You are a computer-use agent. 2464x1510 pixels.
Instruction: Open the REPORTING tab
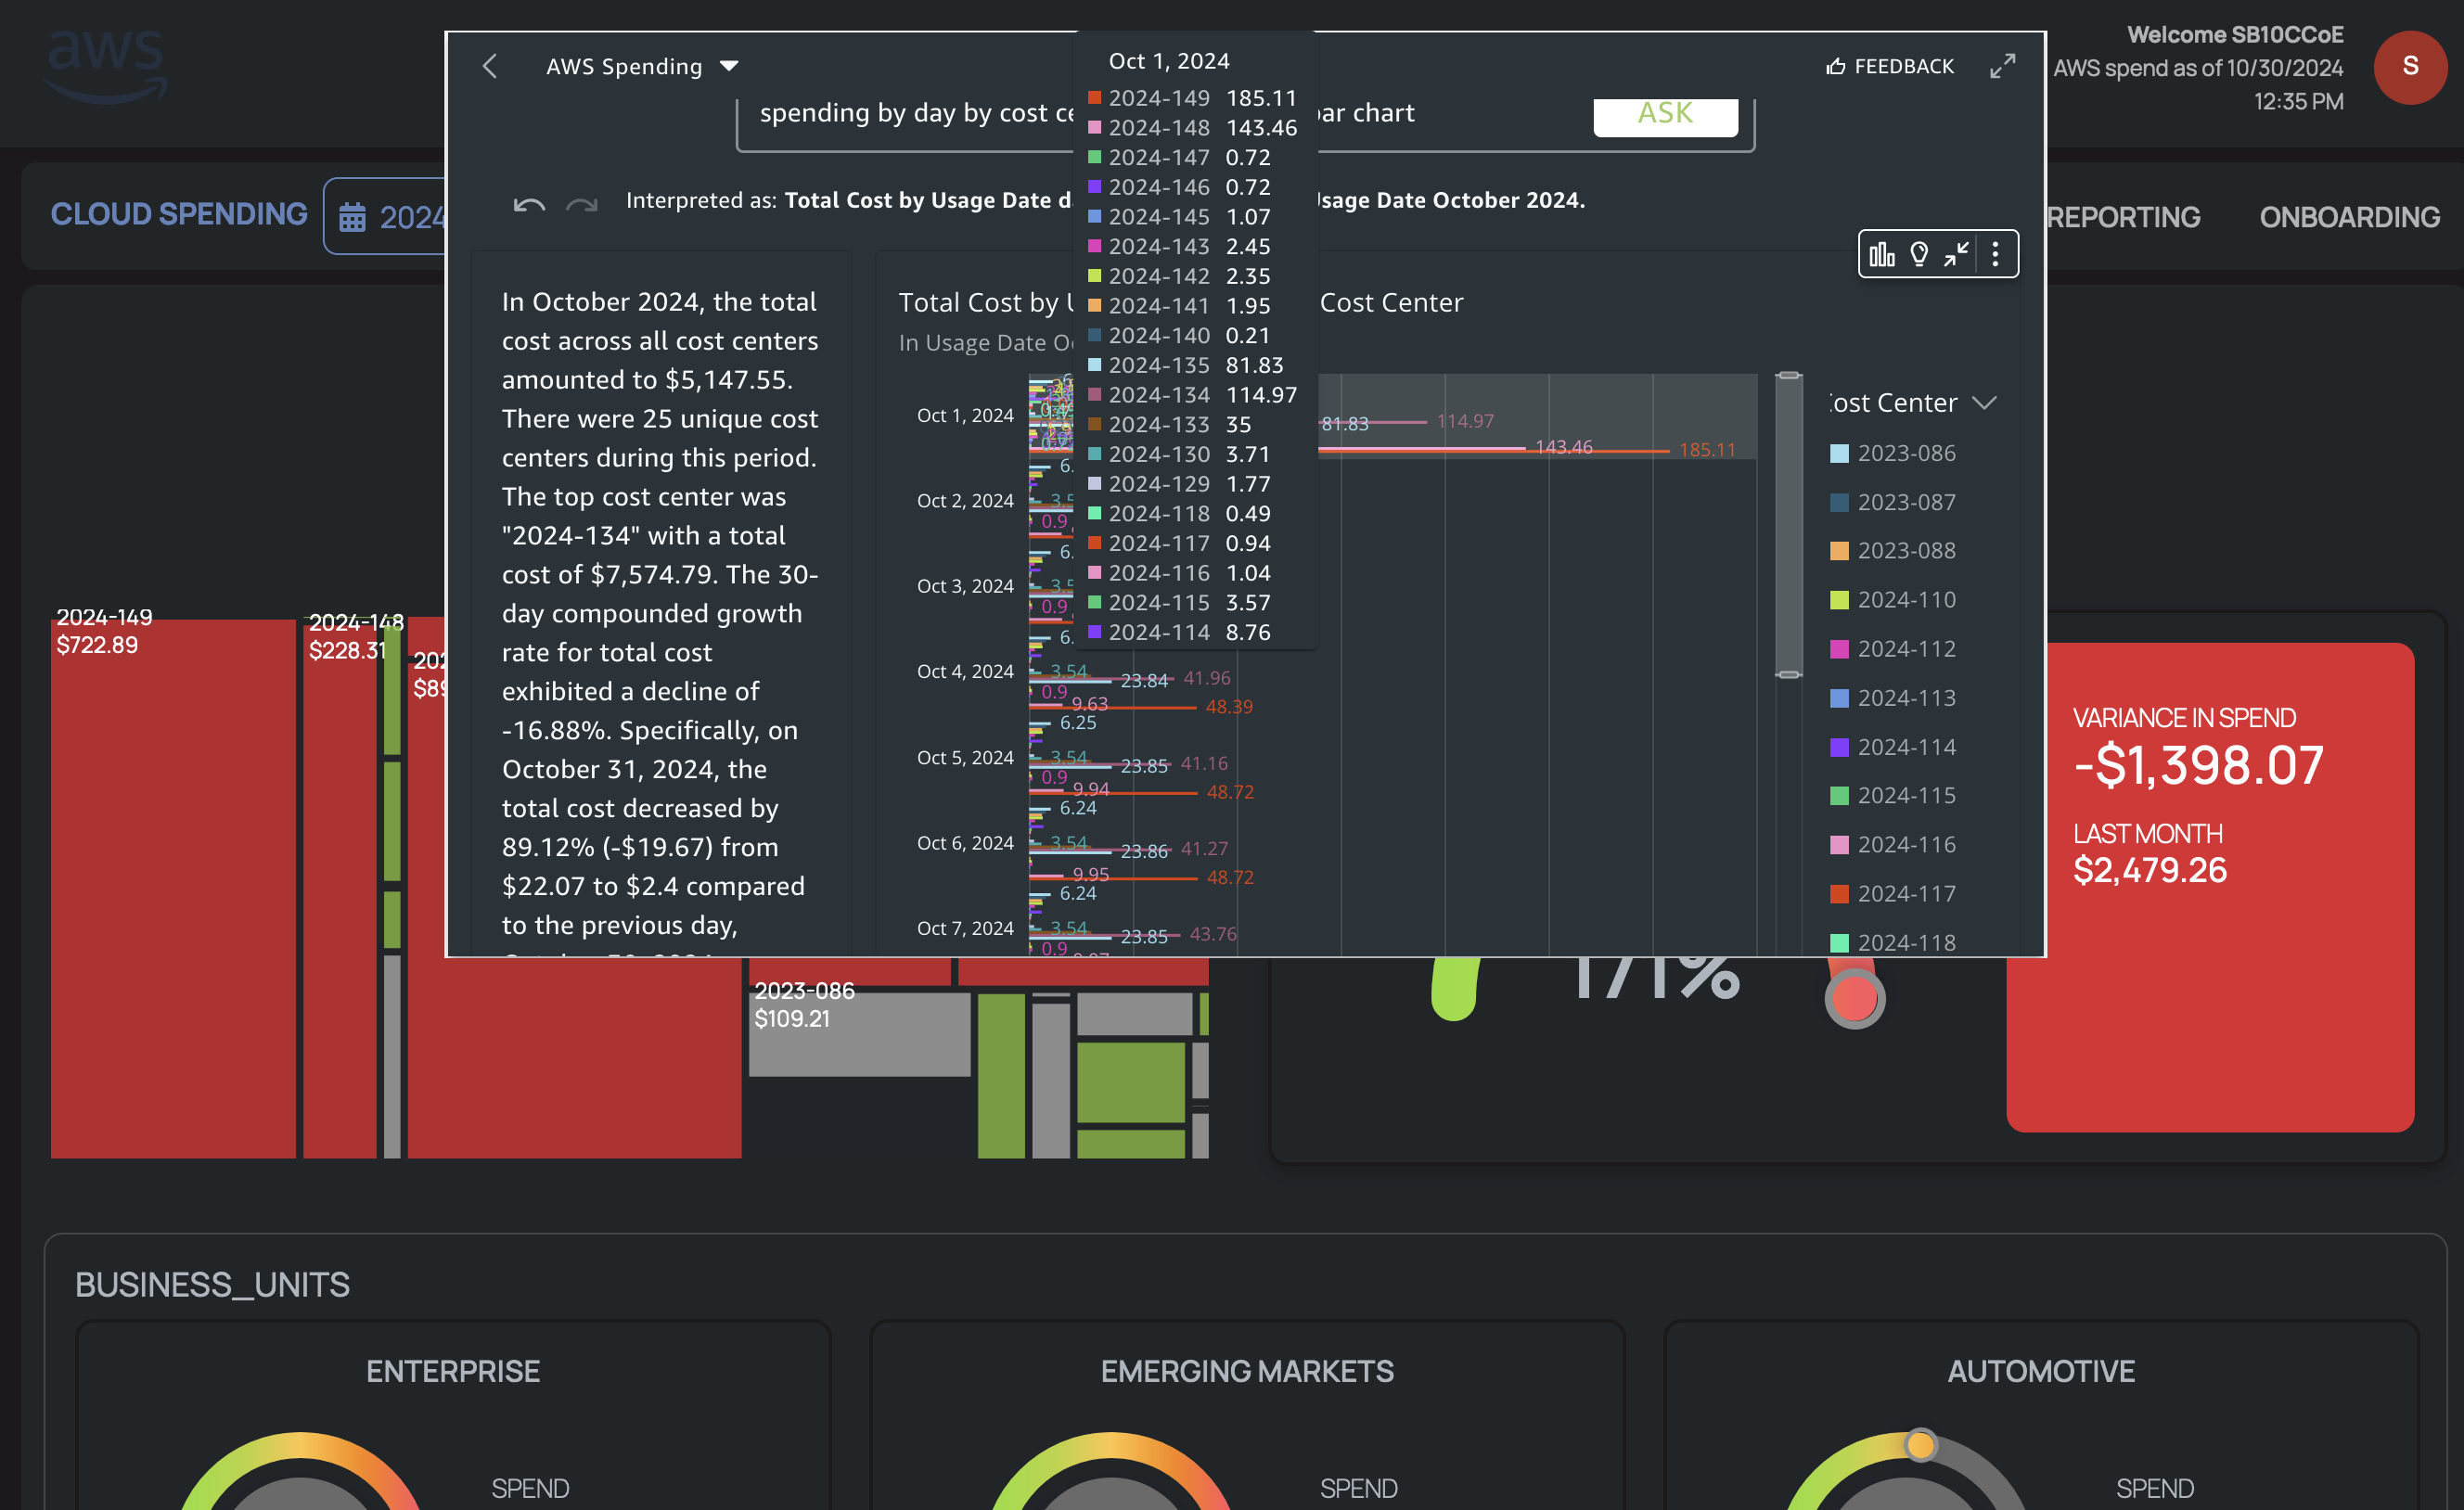click(2123, 217)
